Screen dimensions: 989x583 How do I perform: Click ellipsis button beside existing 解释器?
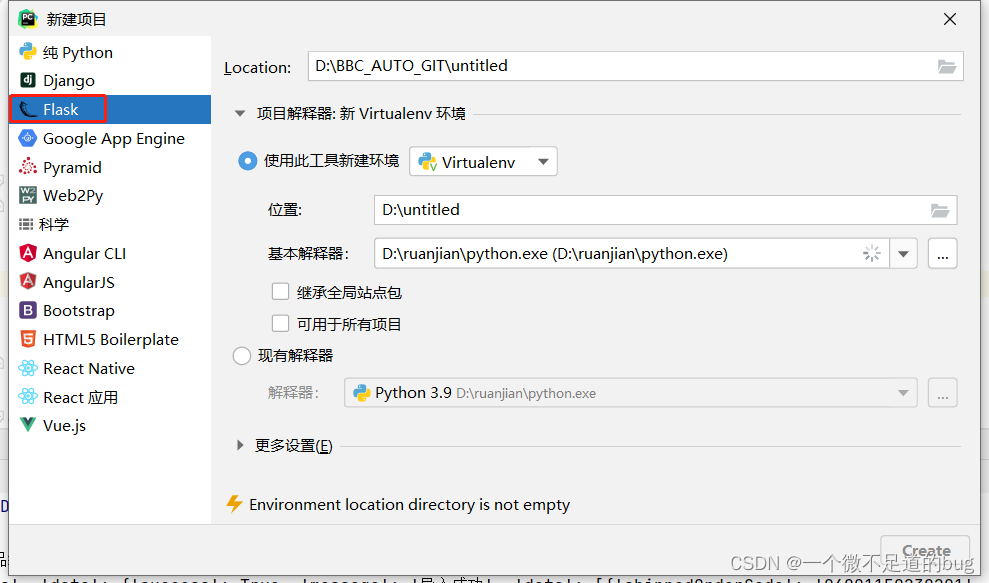tap(942, 393)
